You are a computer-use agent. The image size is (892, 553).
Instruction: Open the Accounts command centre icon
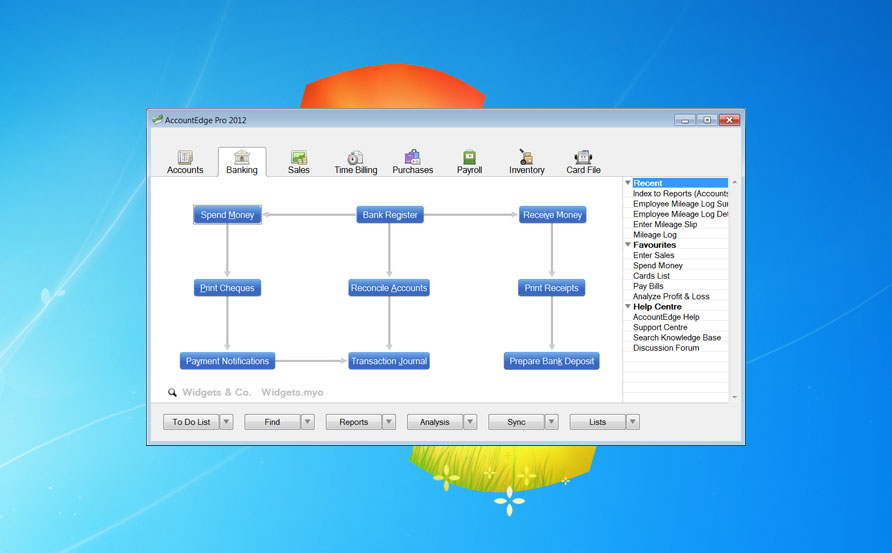coord(185,158)
